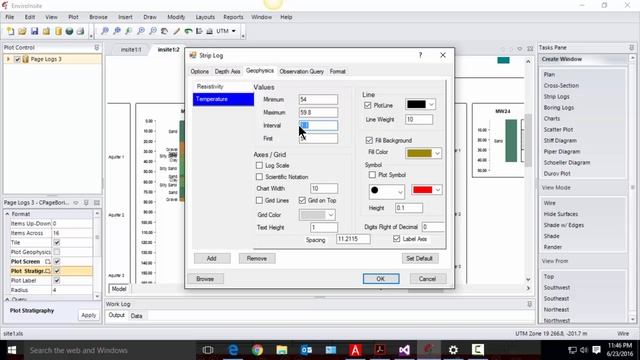Switch to the Depth Axis tab
The image size is (640, 360).
(x=227, y=71)
